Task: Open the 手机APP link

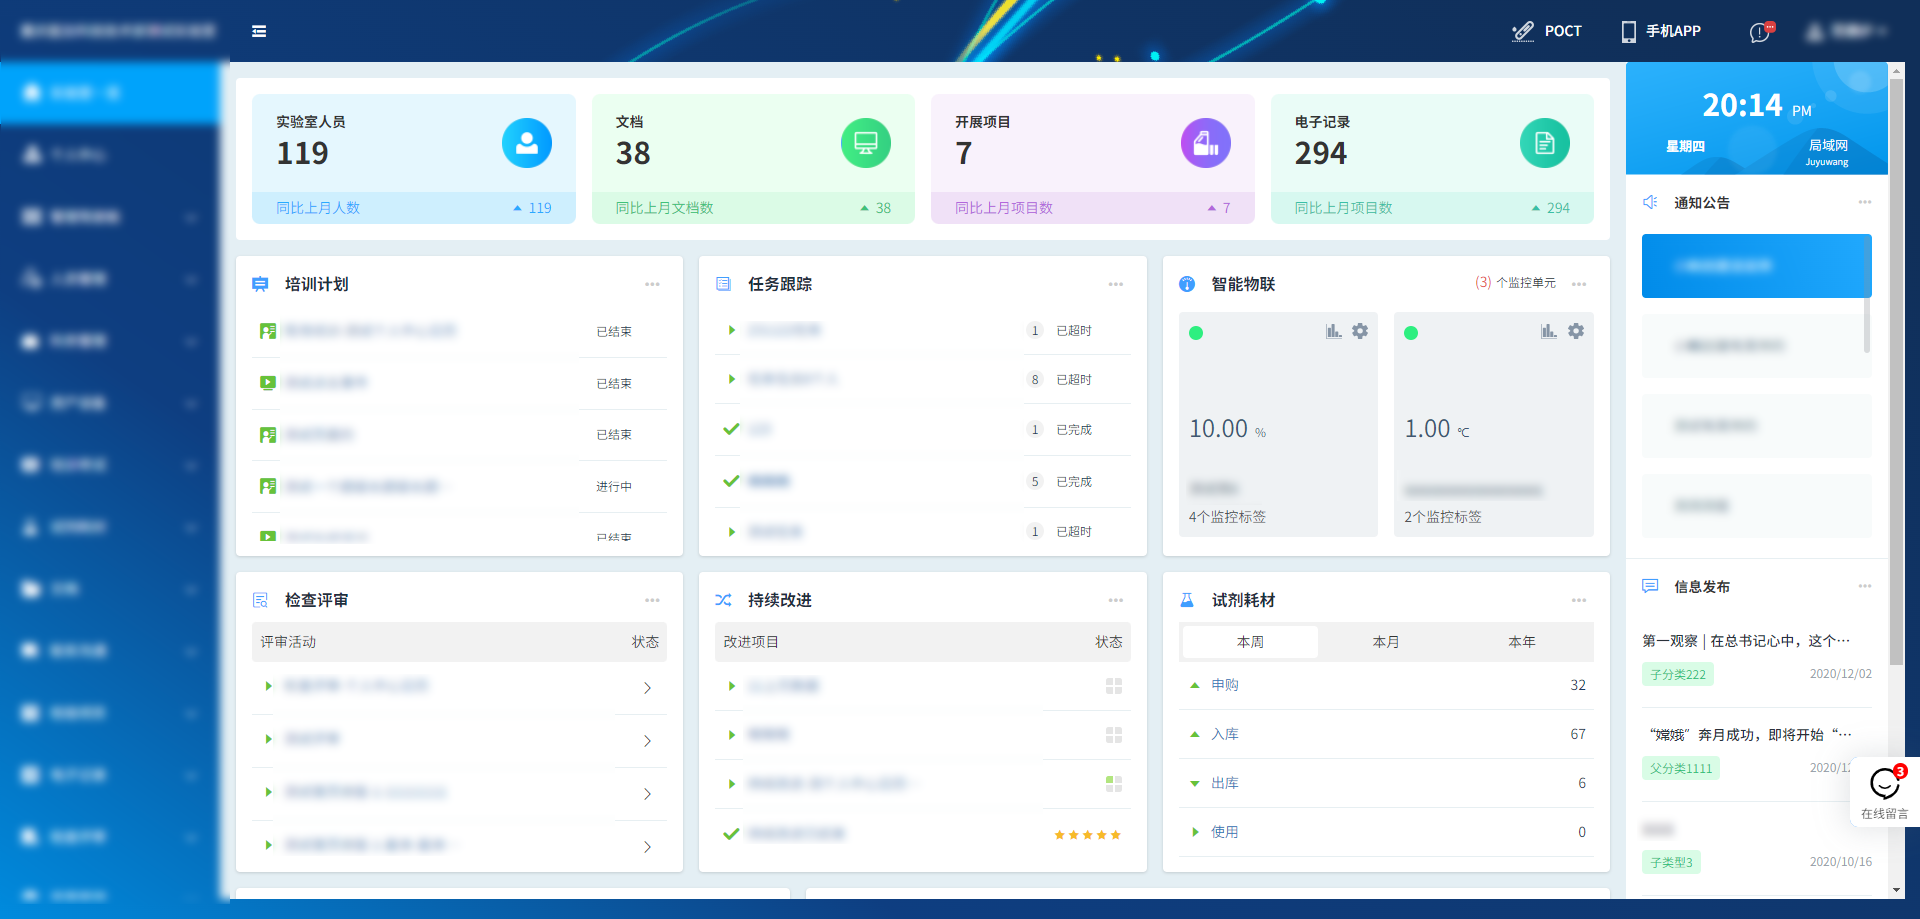Action: [x=1661, y=31]
